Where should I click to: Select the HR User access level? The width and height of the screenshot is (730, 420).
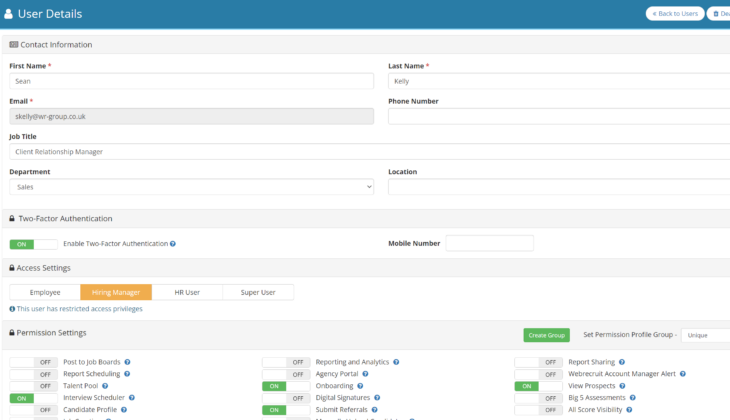187,292
